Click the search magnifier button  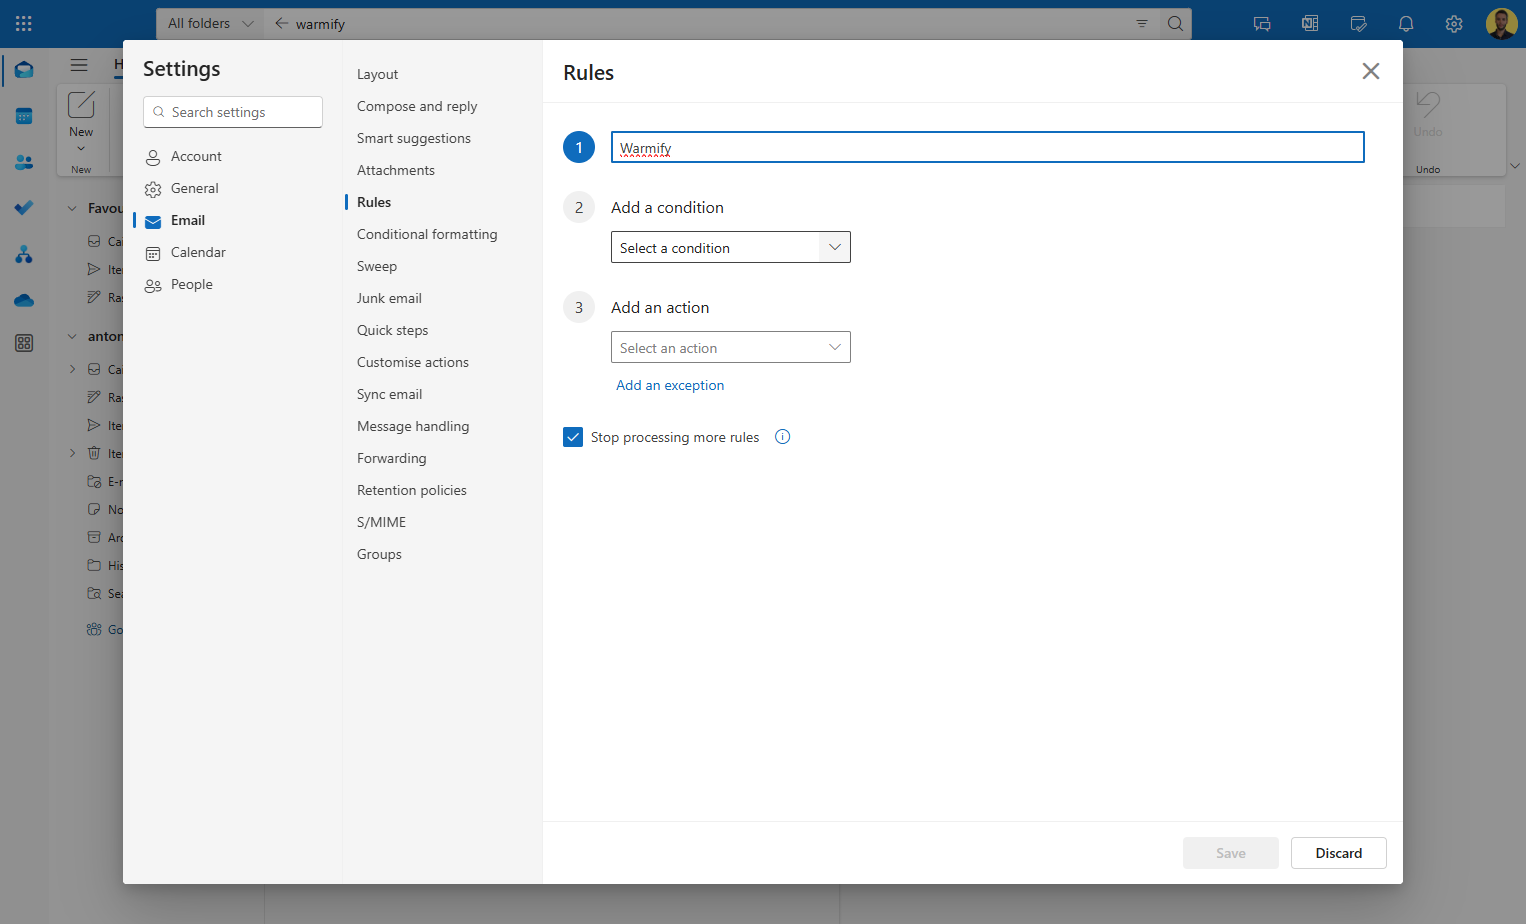pyautogui.click(x=1175, y=24)
